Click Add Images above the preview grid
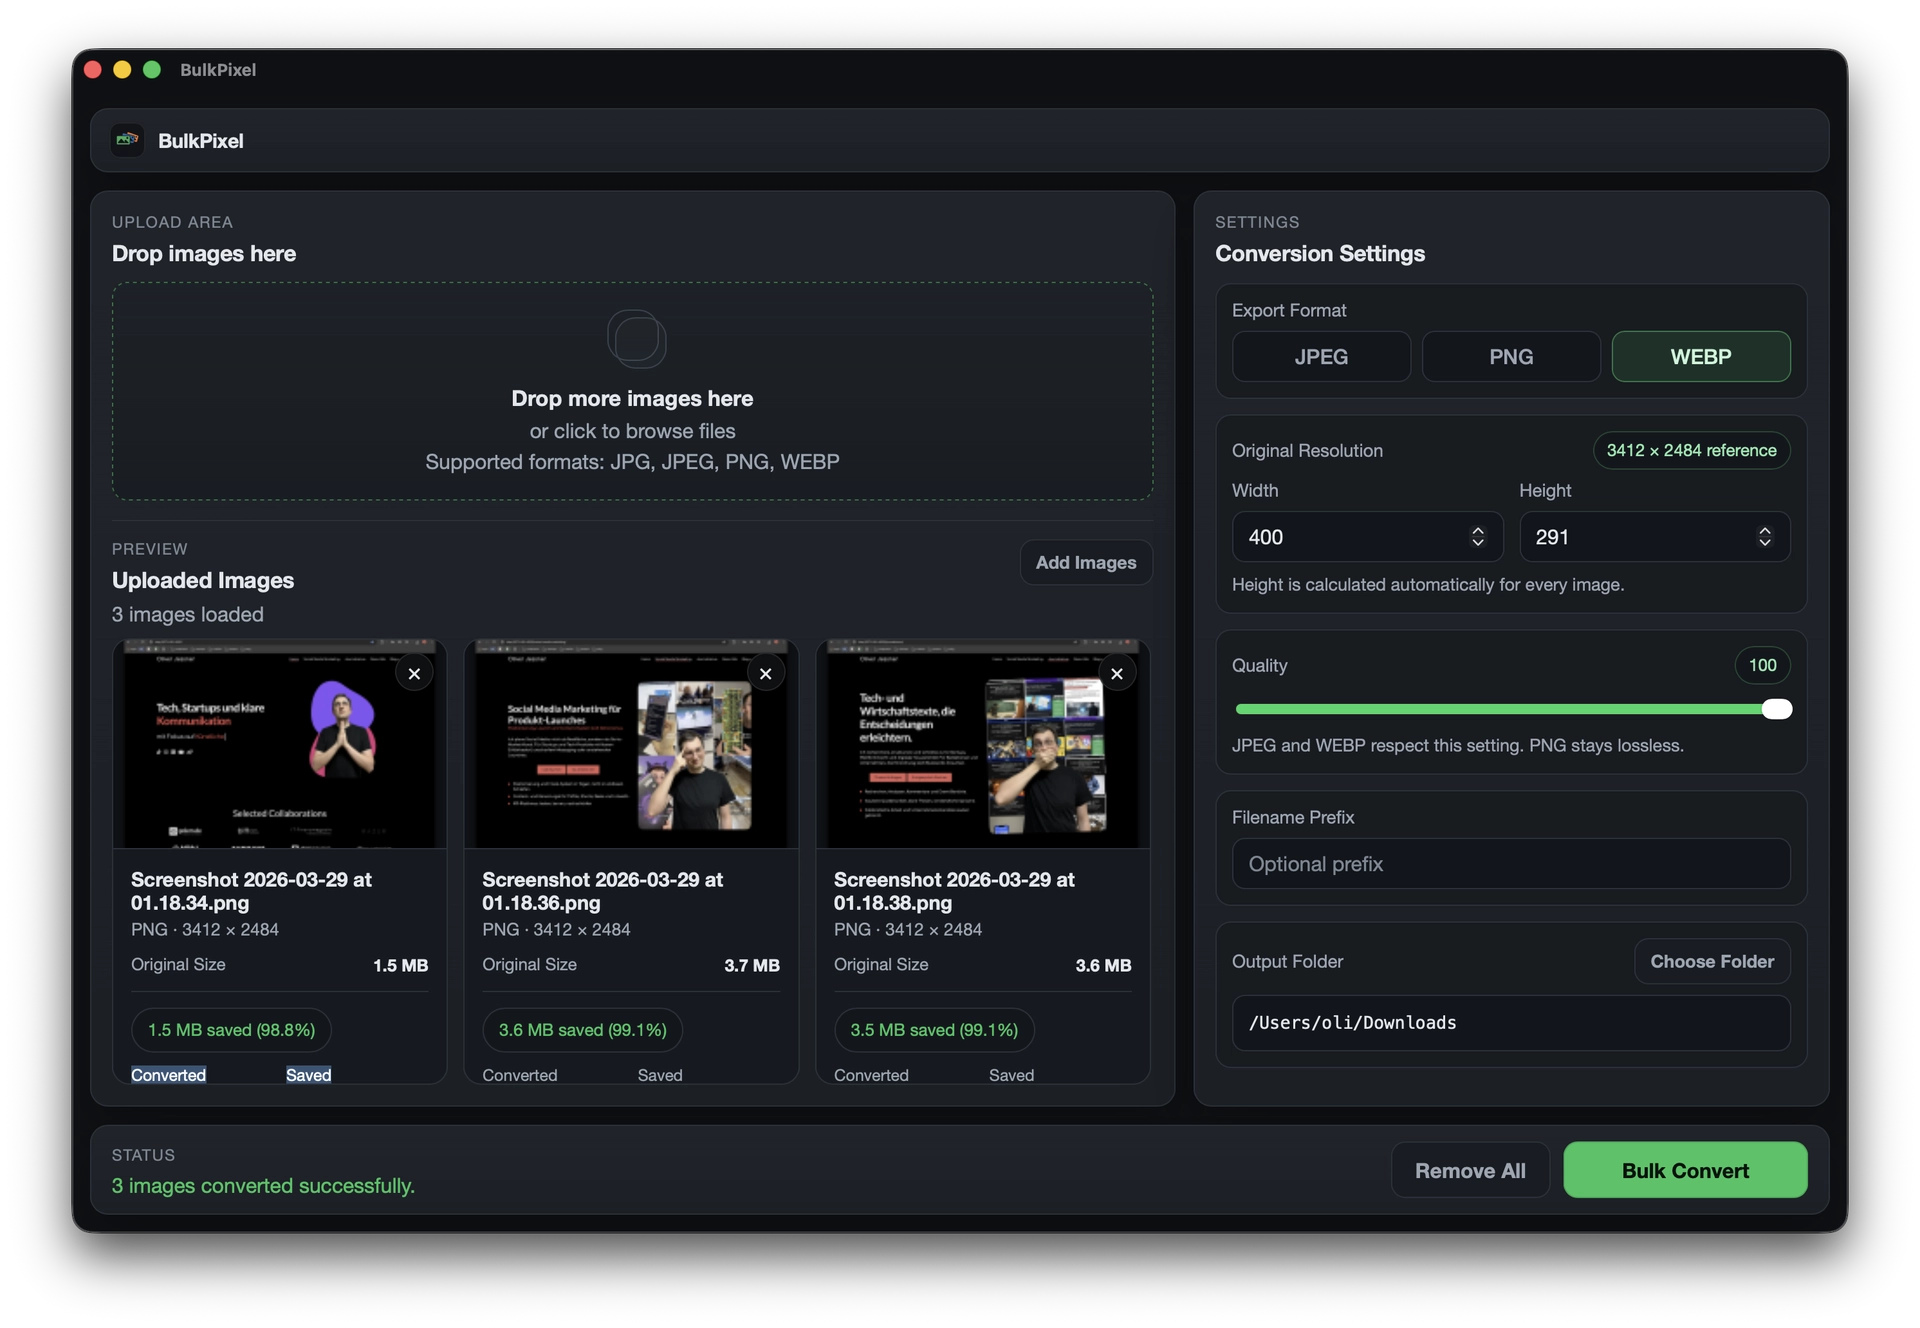 1085,562
